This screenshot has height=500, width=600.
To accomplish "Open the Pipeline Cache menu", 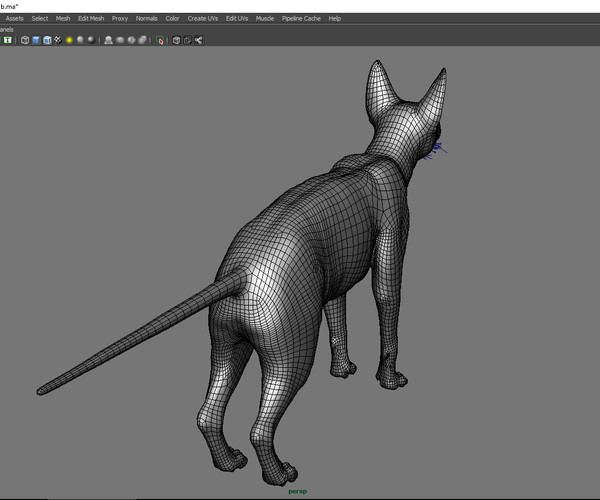I will (301, 18).
